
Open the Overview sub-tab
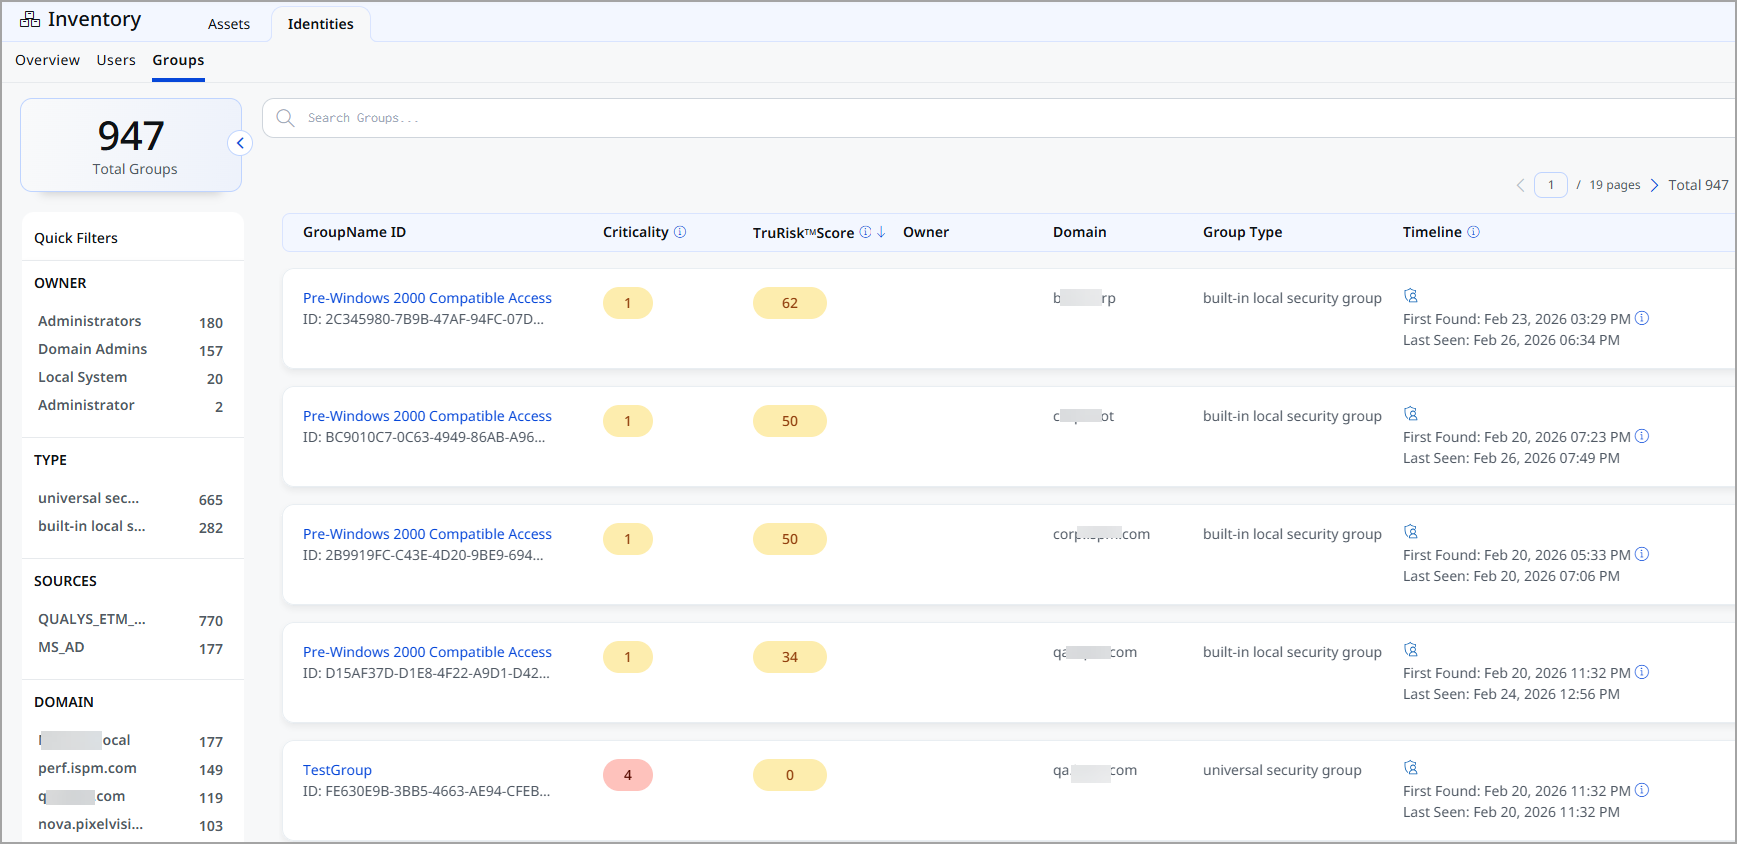click(47, 60)
